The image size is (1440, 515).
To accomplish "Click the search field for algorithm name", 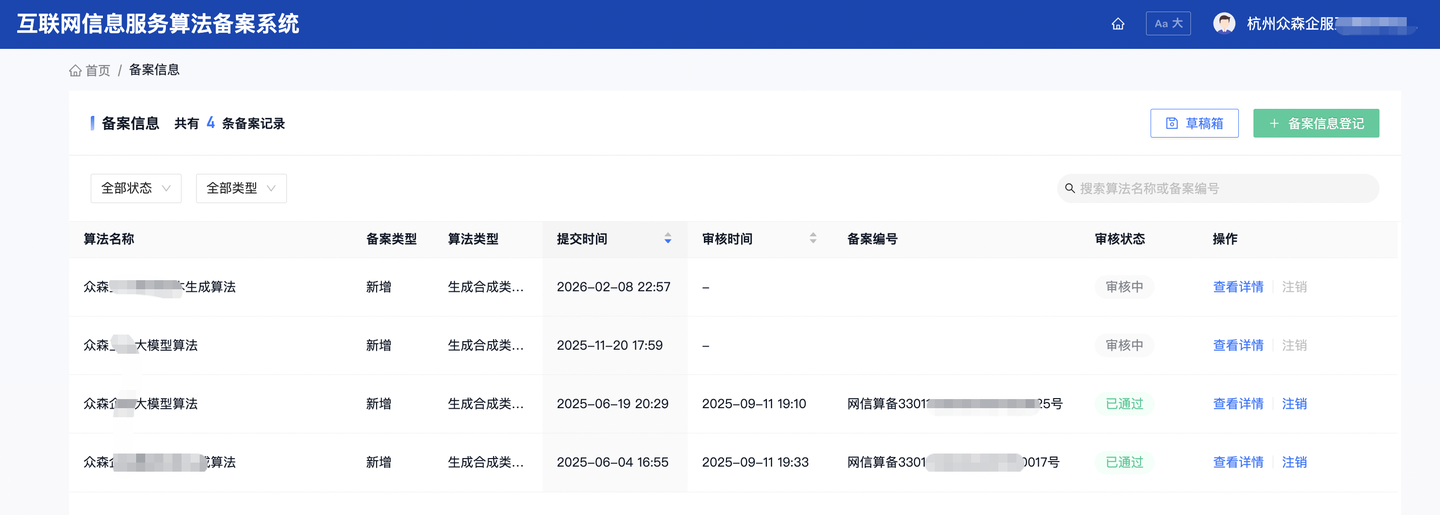I will click(x=1225, y=188).
